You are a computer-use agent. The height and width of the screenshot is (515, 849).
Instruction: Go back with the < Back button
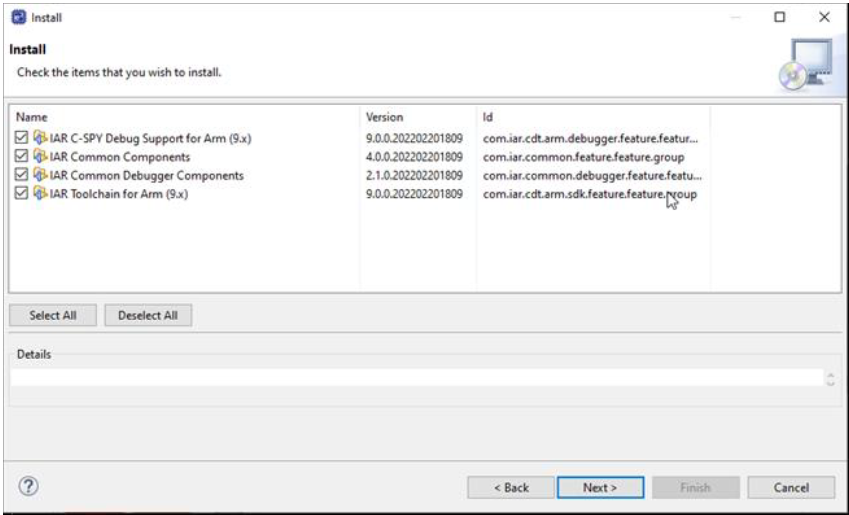pyautogui.click(x=511, y=487)
